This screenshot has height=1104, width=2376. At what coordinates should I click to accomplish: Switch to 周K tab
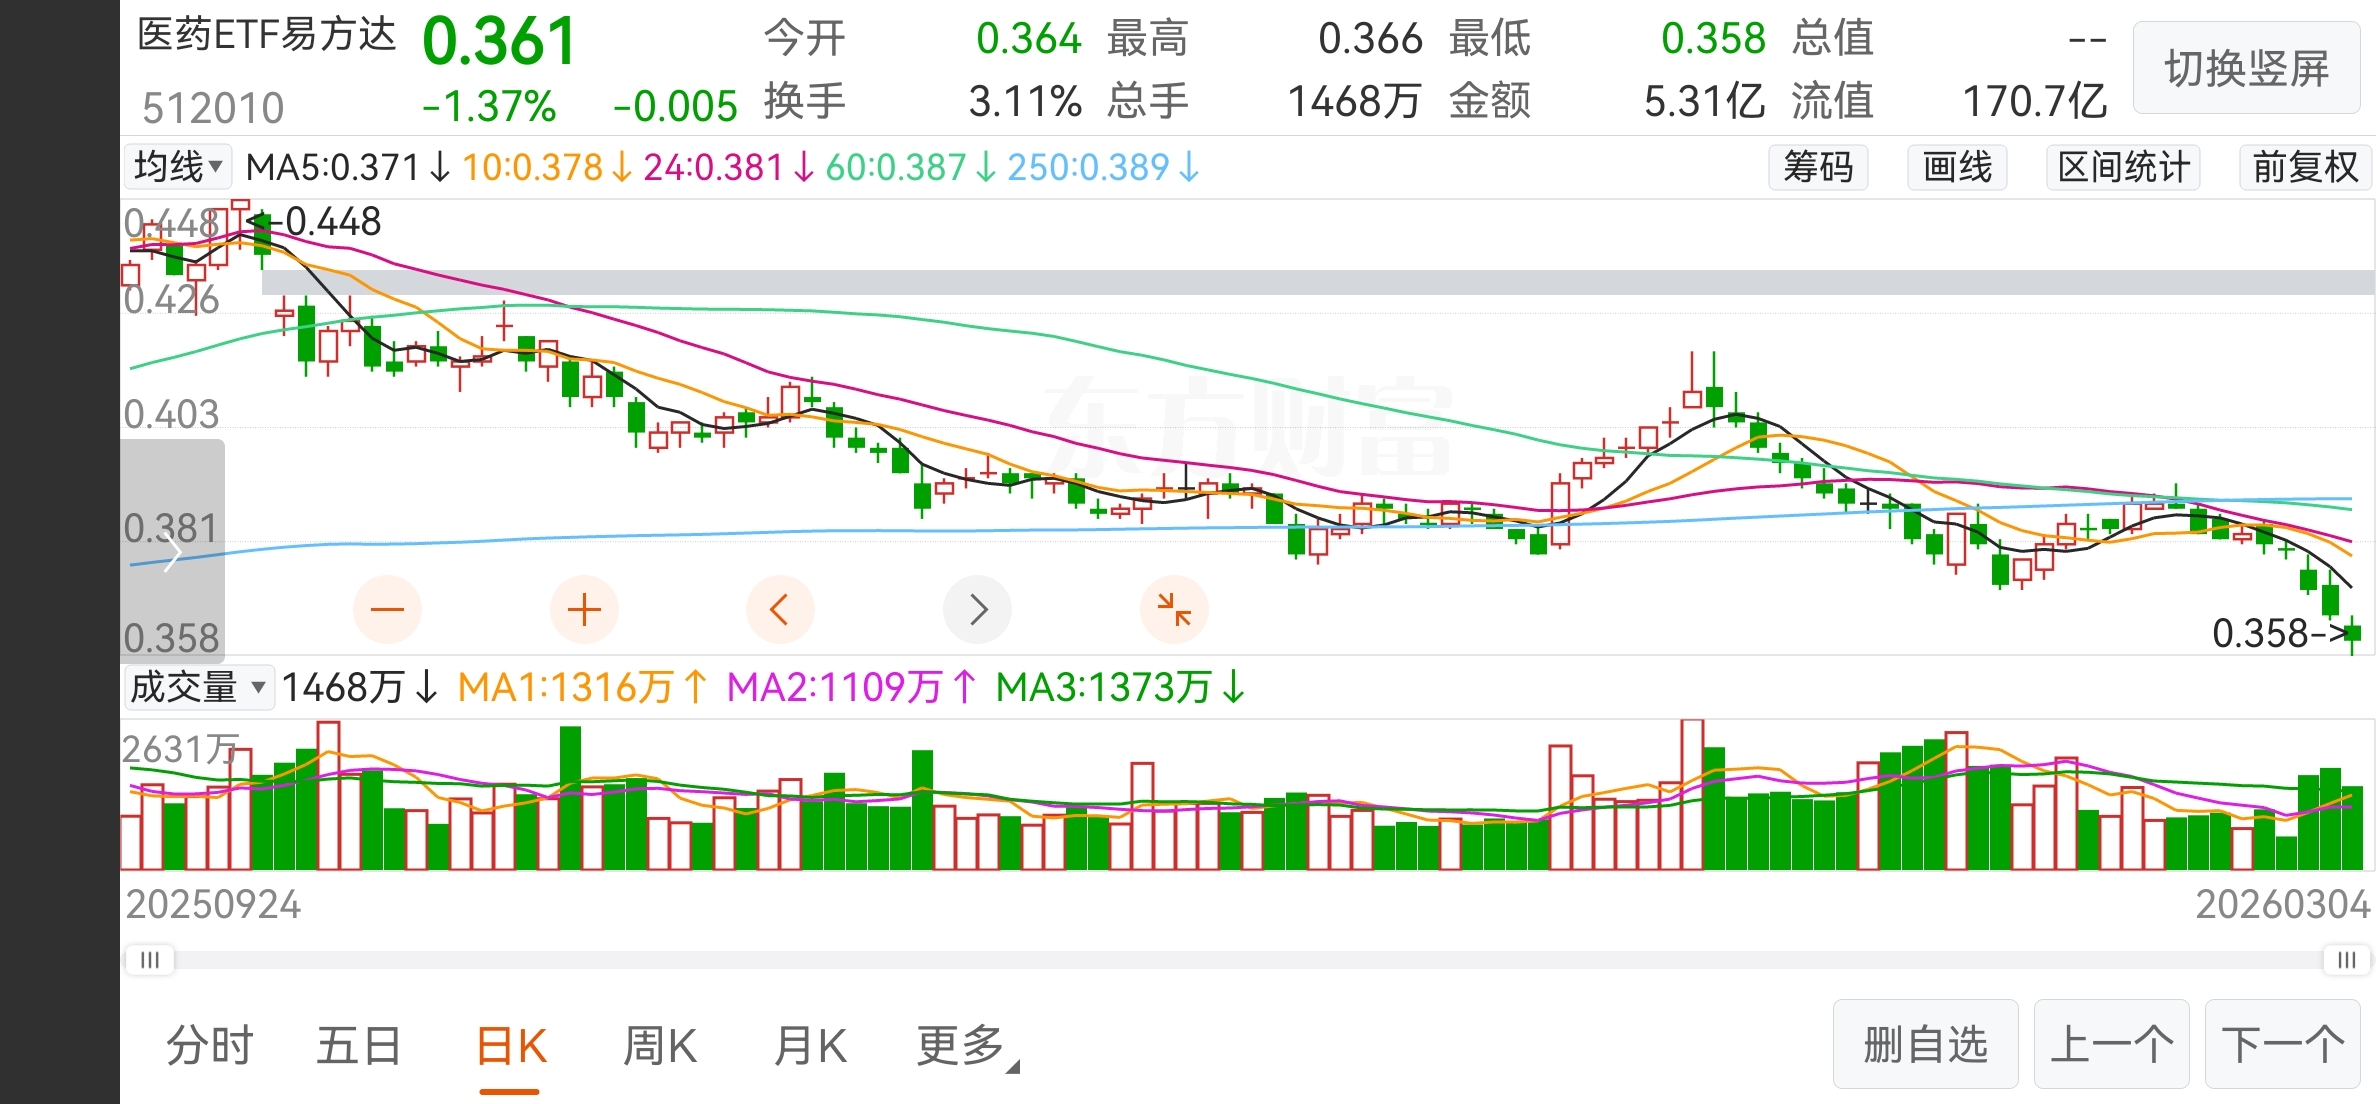tap(659, 1046)
